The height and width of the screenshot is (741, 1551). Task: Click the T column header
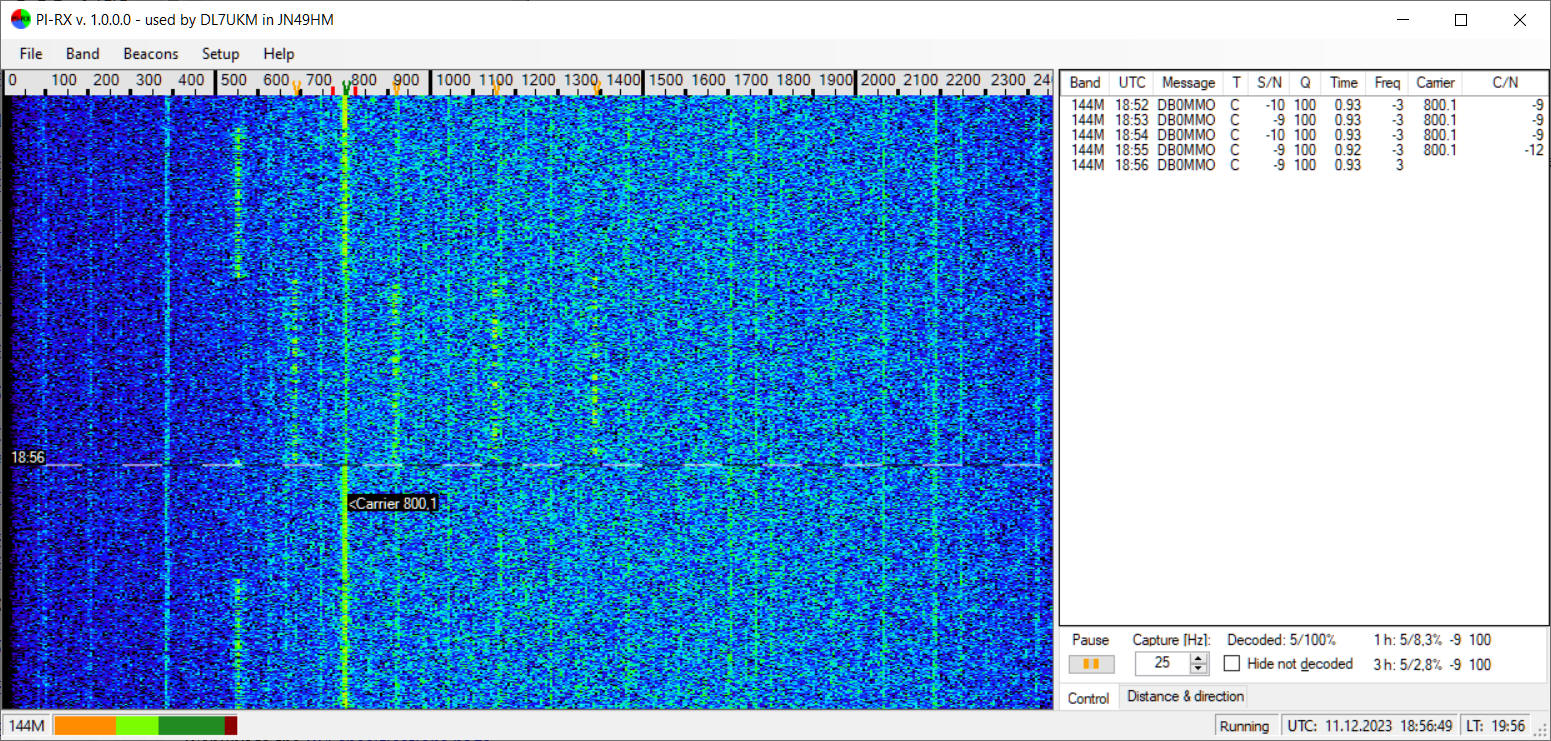[1235, 83]
